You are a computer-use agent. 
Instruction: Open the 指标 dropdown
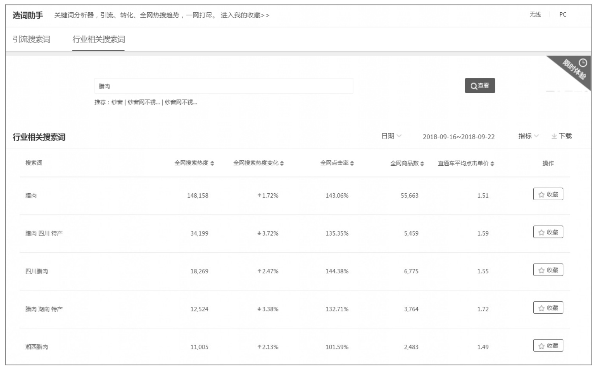528,136
